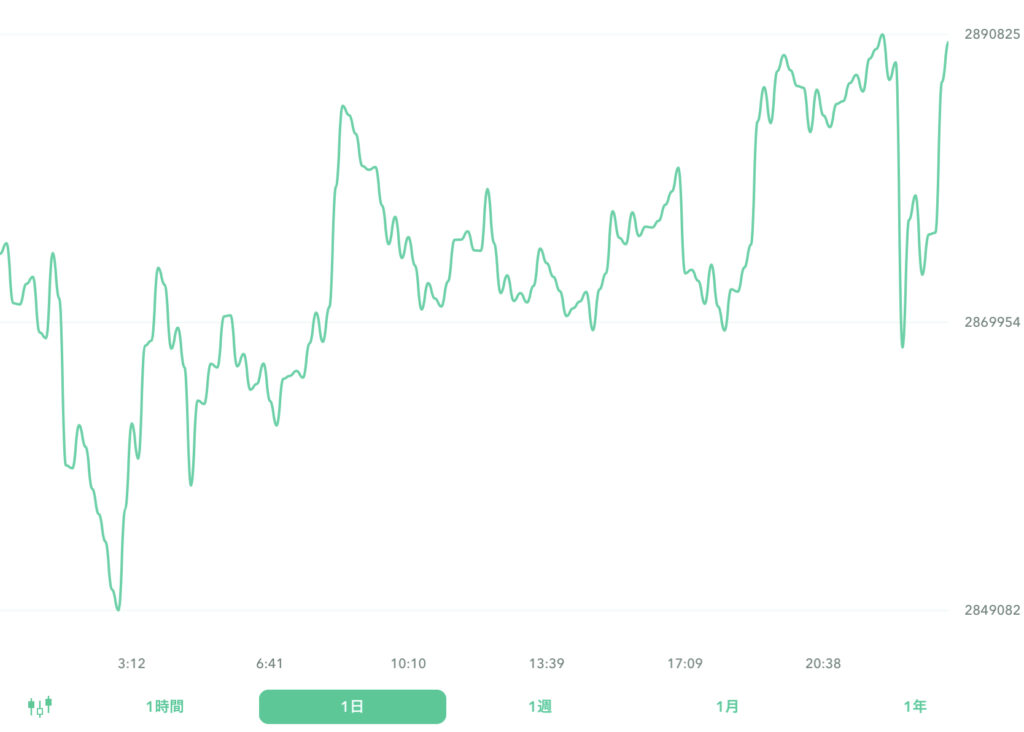
Task: Click the tall price spike peak between 6:41 and 10:10
Action: [343, 106]
